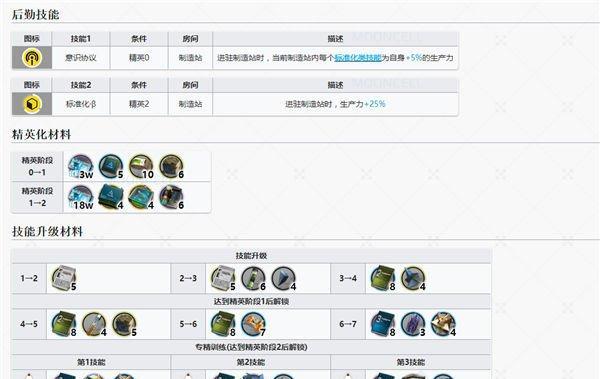This screenshot has height=379, width=600.
Task: Open the count-6 material in 精英阶段 1→2
Action: point(171,198)
